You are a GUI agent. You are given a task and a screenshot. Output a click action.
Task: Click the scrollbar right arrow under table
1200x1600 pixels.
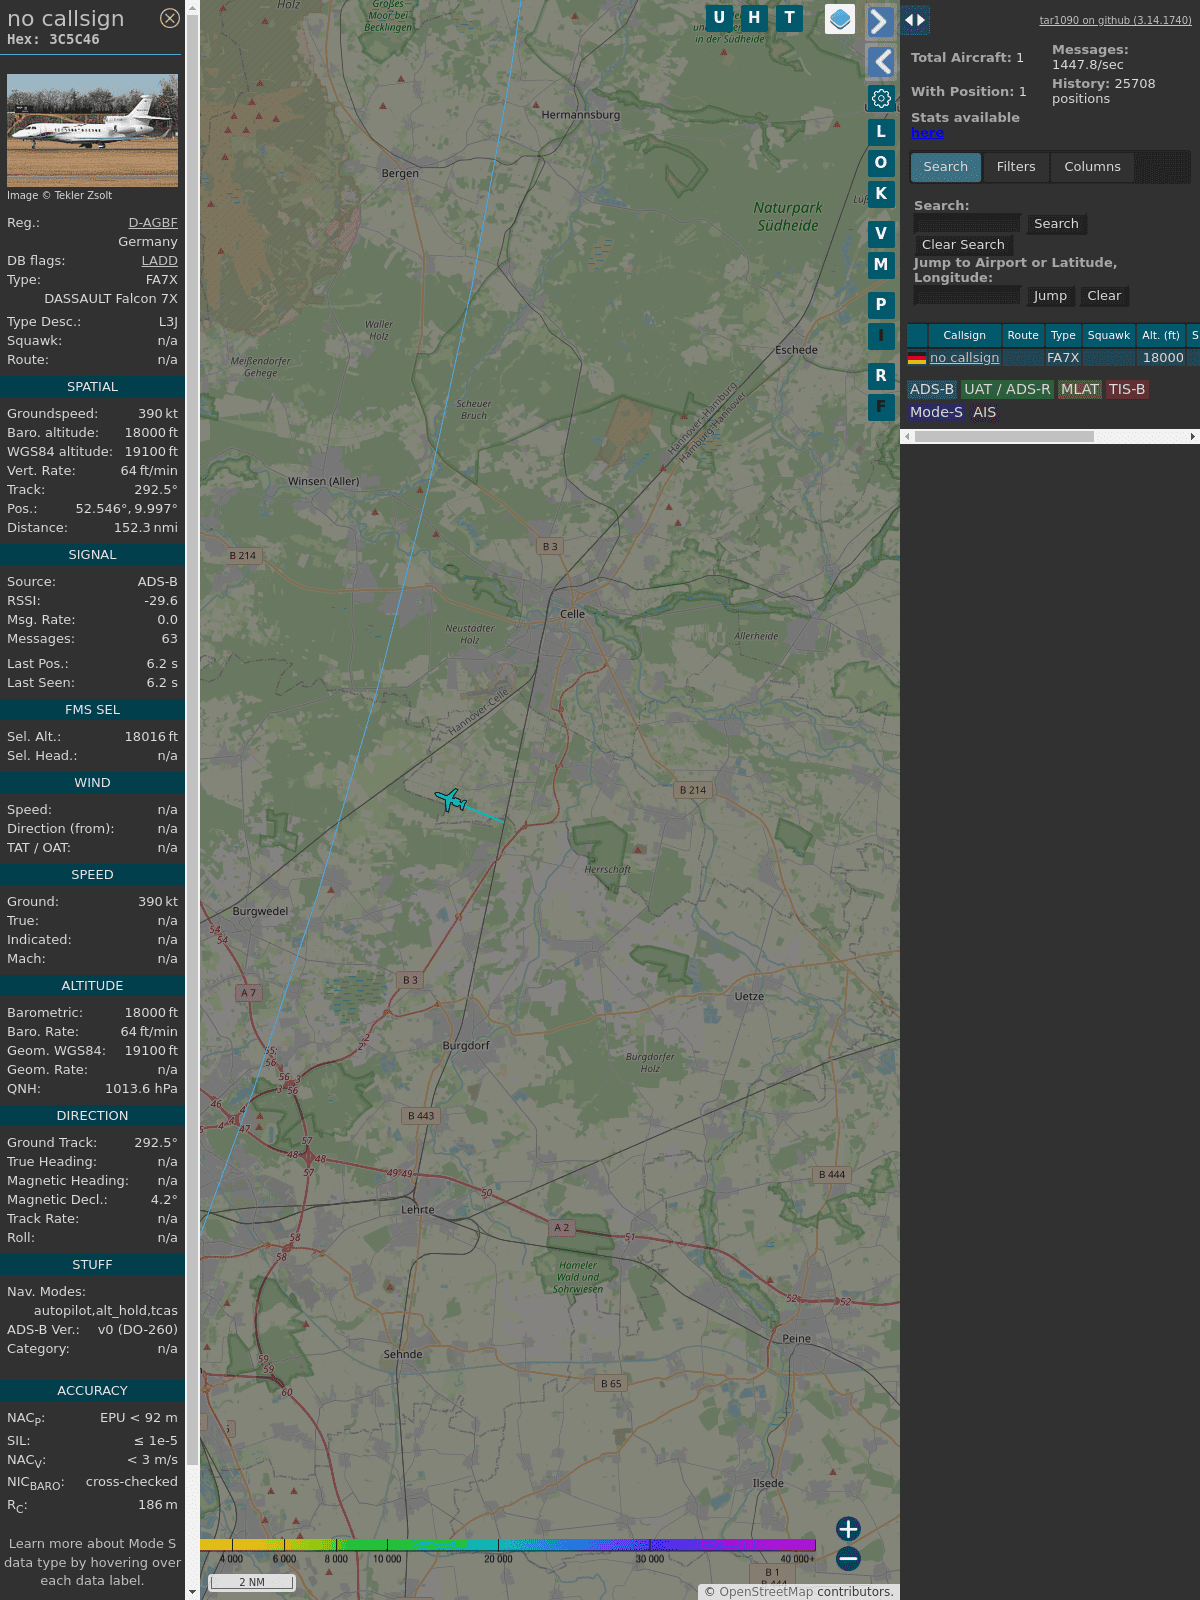1193,437
